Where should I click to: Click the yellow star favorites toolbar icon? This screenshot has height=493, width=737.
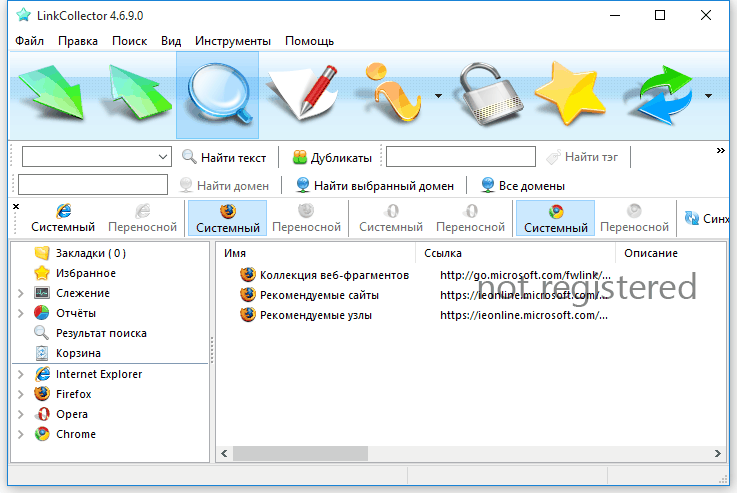(570, 95)
